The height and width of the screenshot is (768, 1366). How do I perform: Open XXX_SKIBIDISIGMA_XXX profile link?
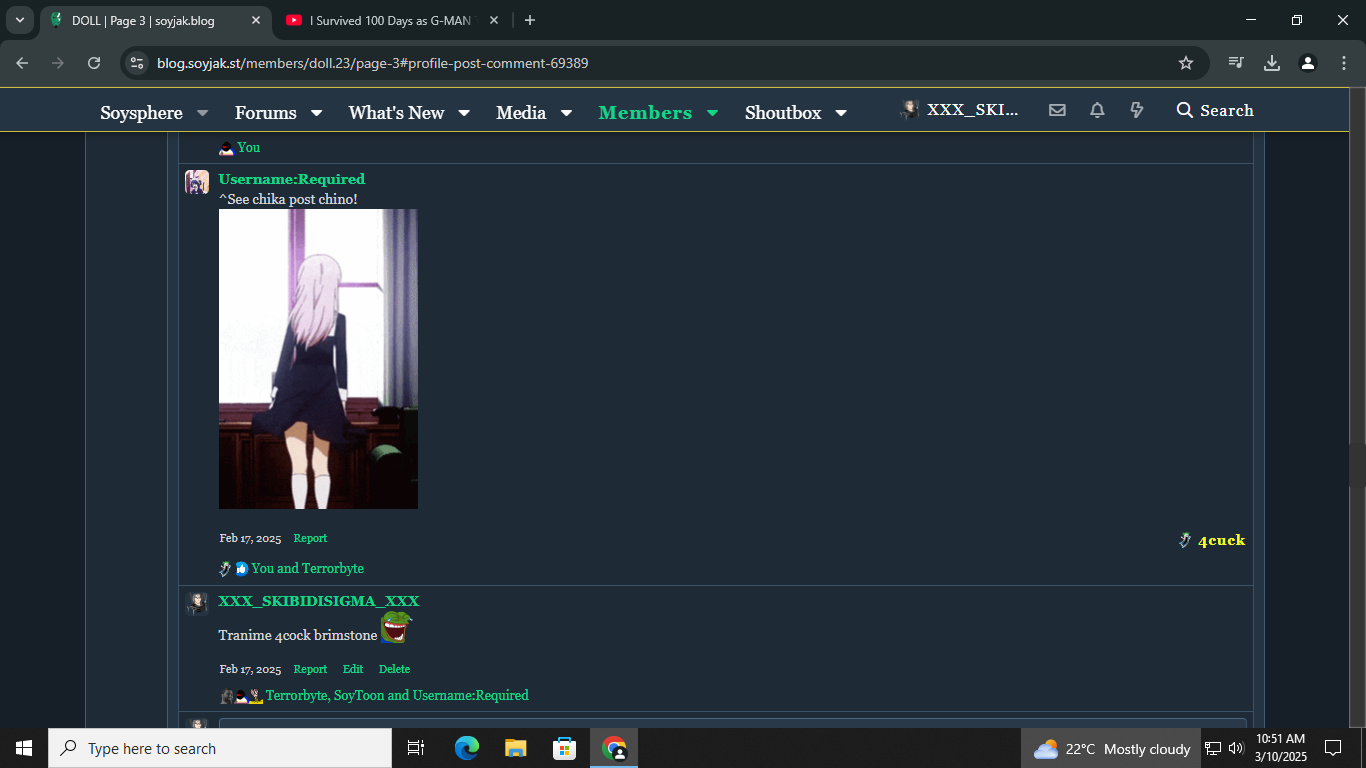319,601
